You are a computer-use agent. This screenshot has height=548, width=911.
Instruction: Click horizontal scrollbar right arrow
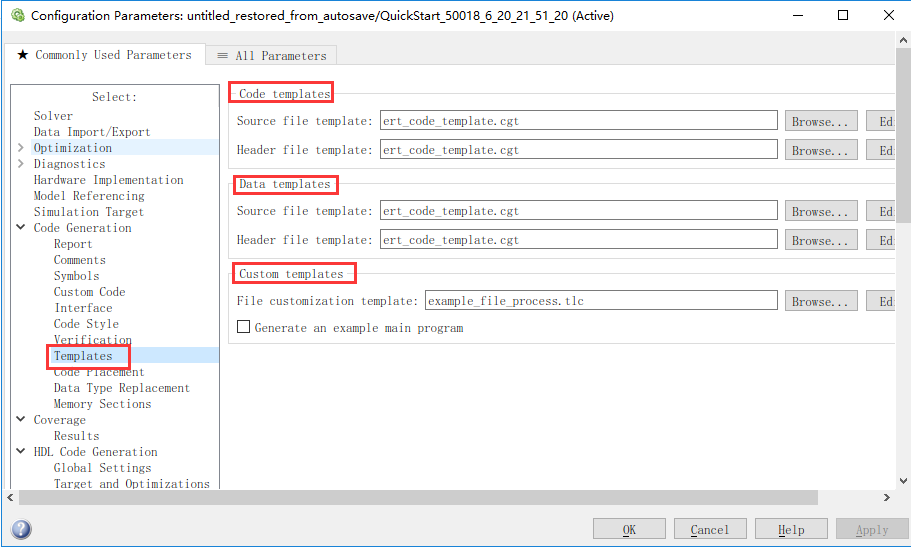pos(887,497)
